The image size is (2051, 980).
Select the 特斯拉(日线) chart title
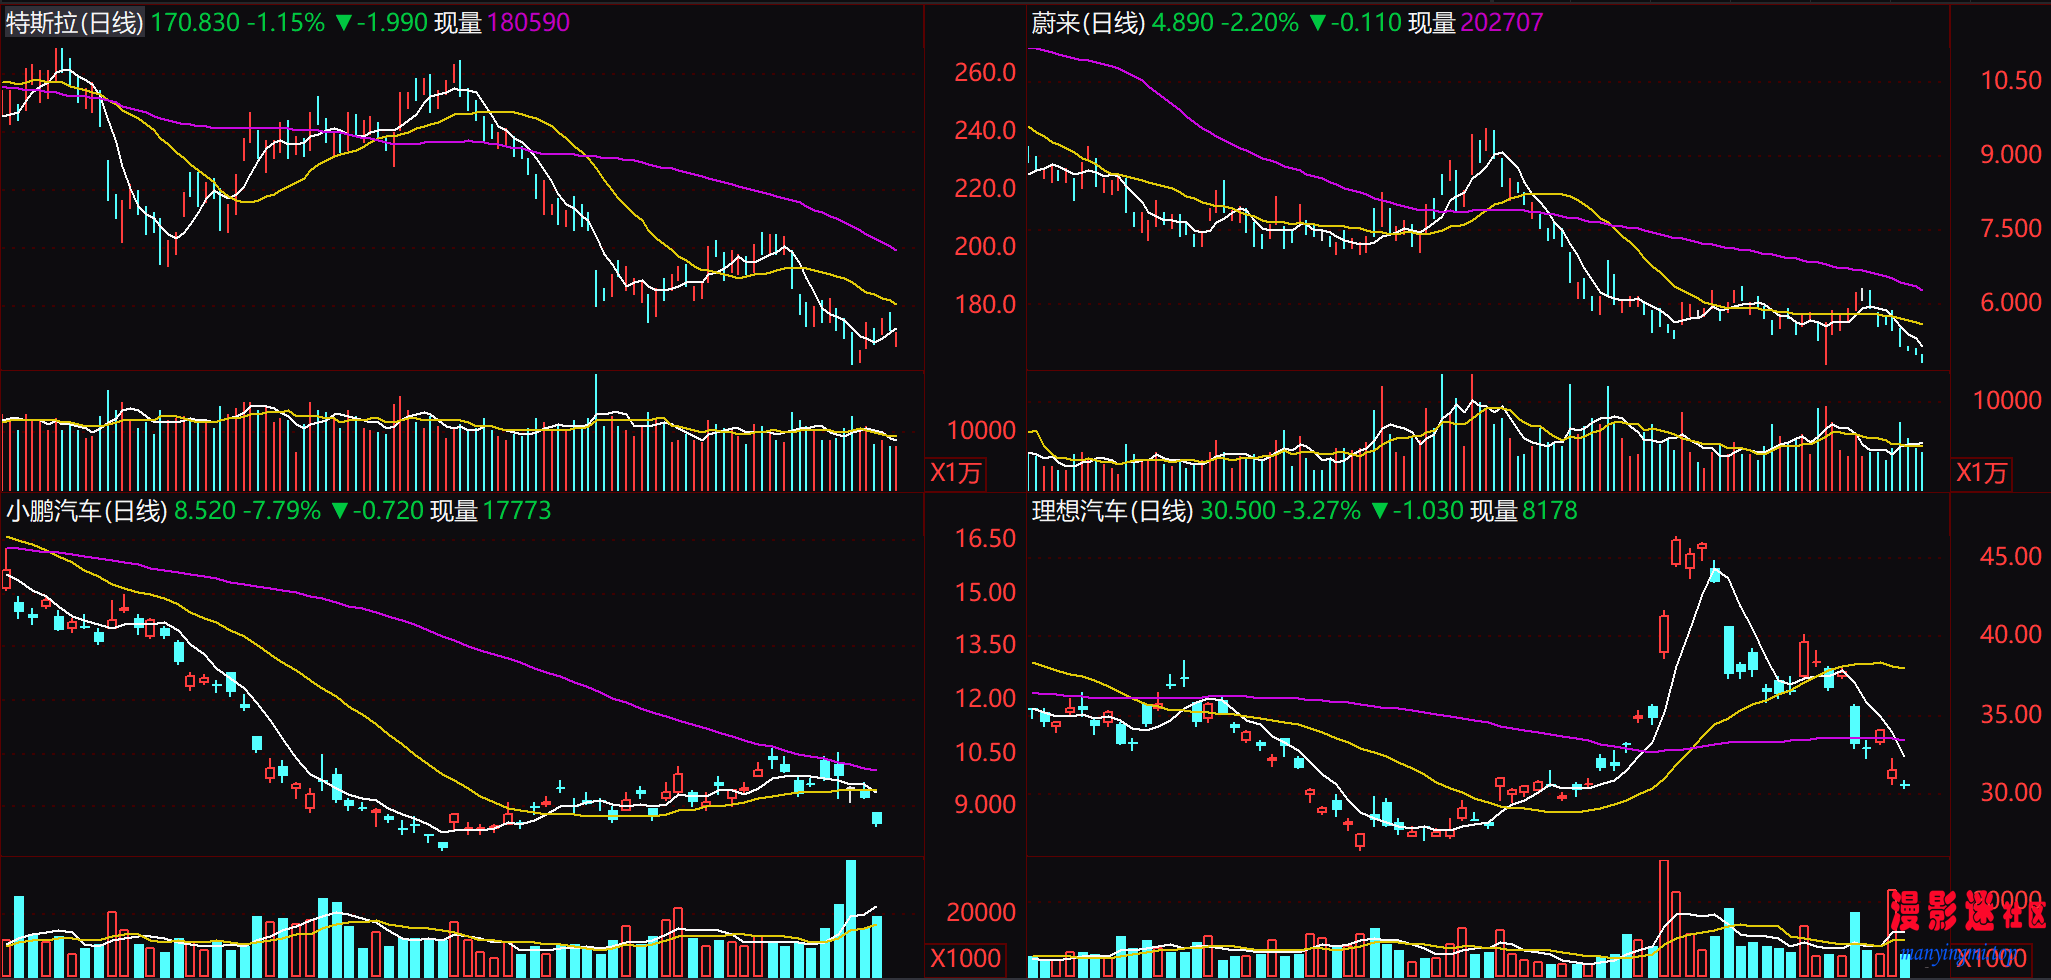click(x=75, y=22)
